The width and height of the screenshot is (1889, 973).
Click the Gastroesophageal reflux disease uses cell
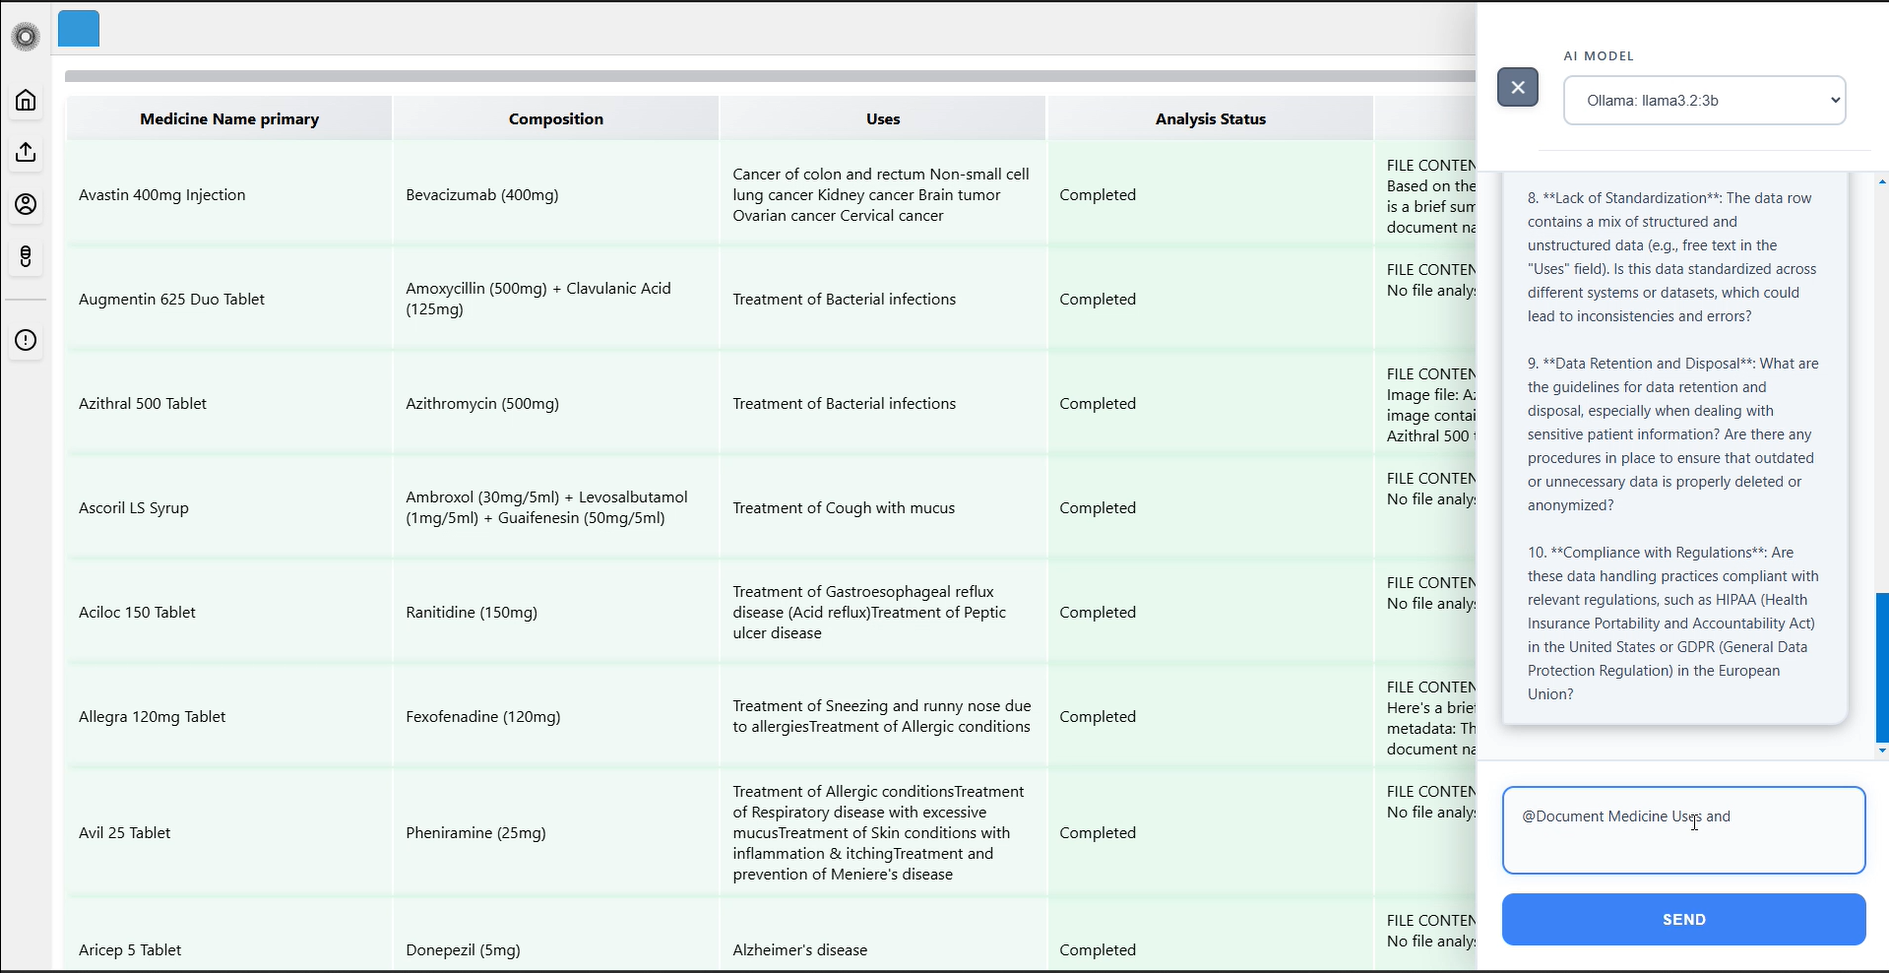883,612
